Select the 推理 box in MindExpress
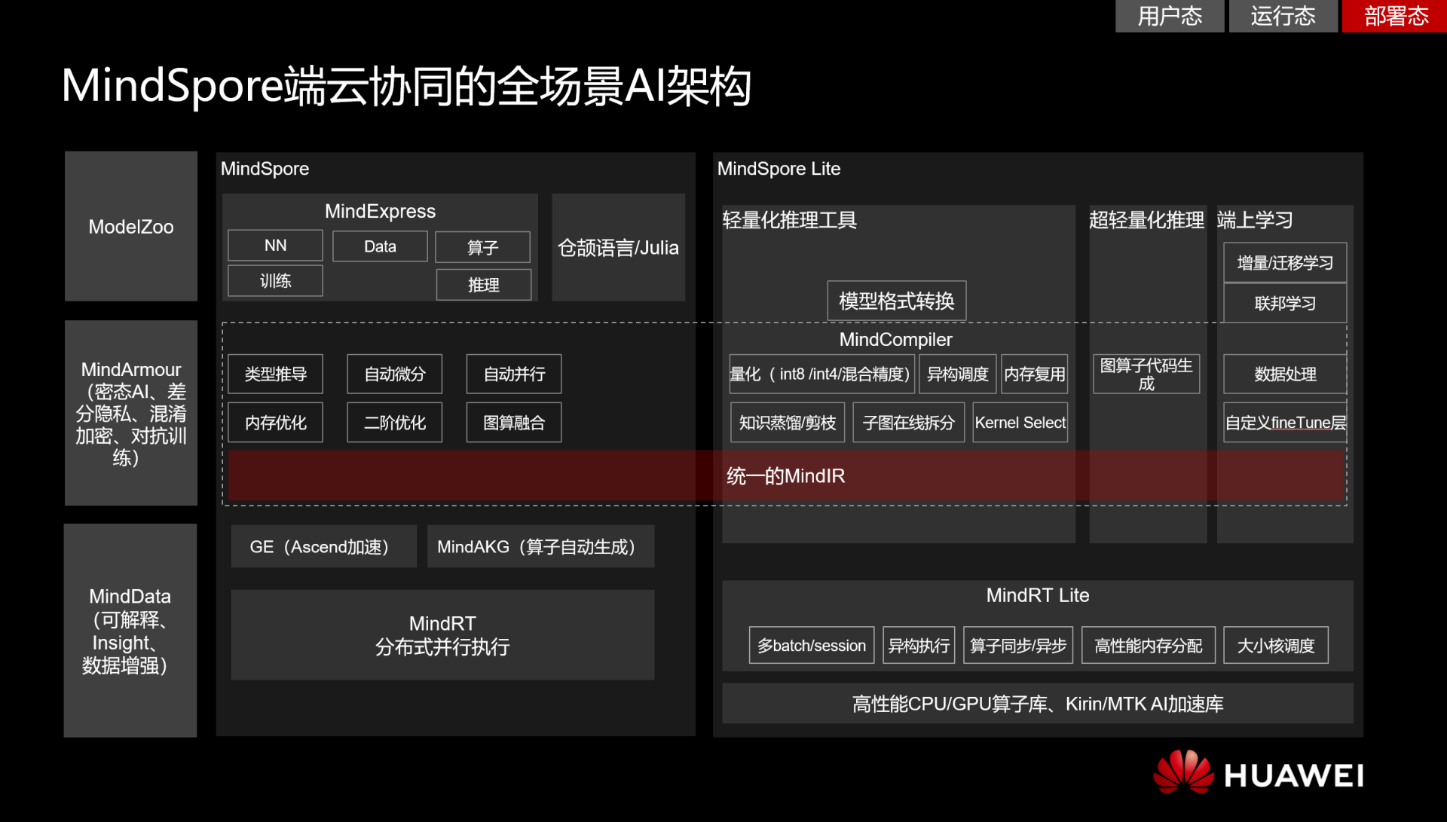1447x822 pixels. coord(483,285)
